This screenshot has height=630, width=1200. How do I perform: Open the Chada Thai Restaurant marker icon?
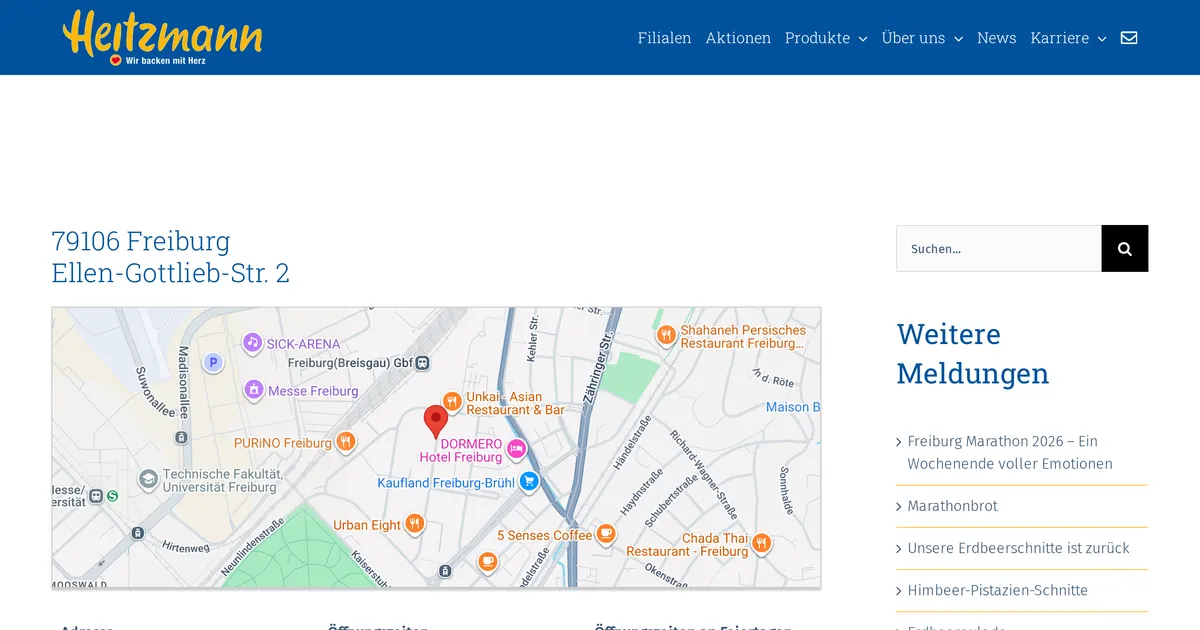(x=762, y=543)
